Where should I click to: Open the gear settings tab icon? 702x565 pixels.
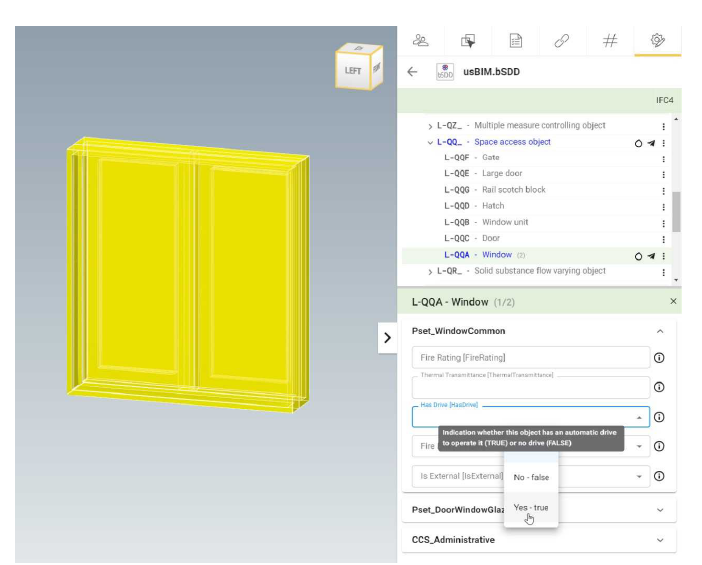click(657, 40)
